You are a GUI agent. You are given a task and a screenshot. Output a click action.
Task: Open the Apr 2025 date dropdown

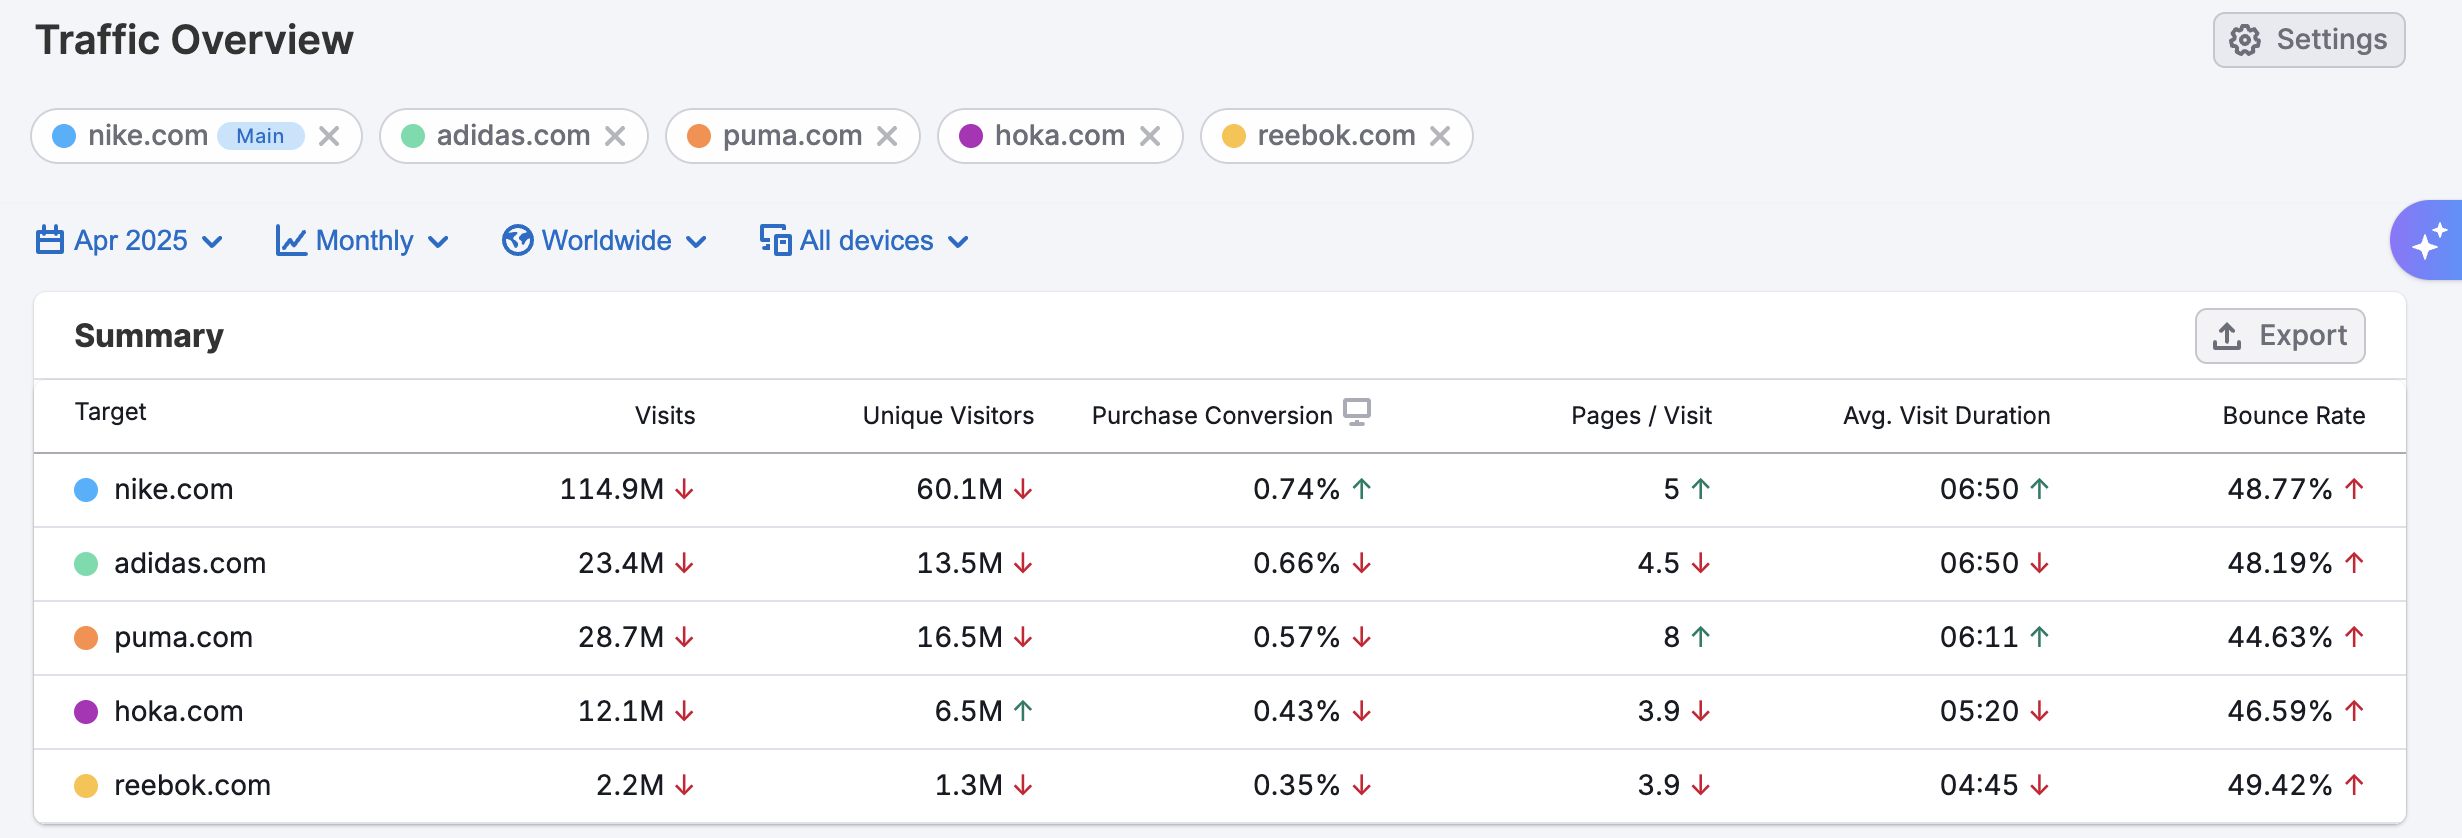click(x=130, y=241)
